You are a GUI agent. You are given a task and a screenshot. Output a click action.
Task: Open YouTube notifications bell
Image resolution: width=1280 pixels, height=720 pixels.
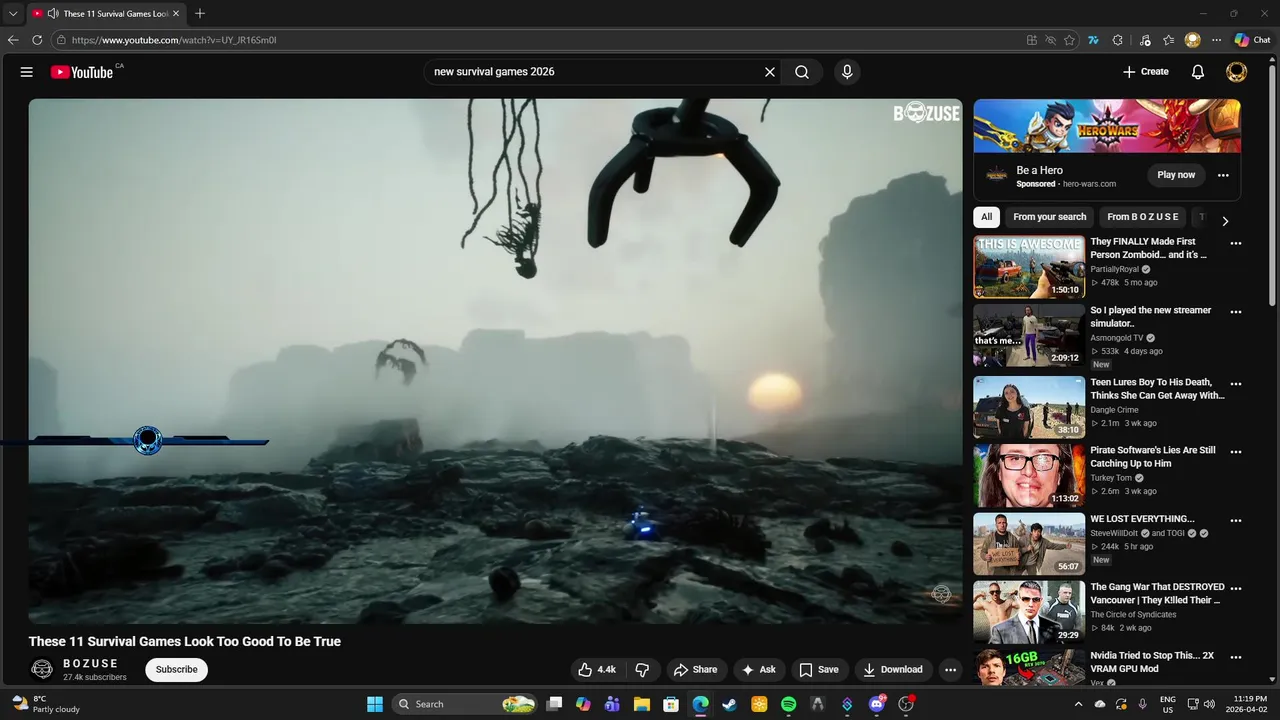tap(1198, 72)
